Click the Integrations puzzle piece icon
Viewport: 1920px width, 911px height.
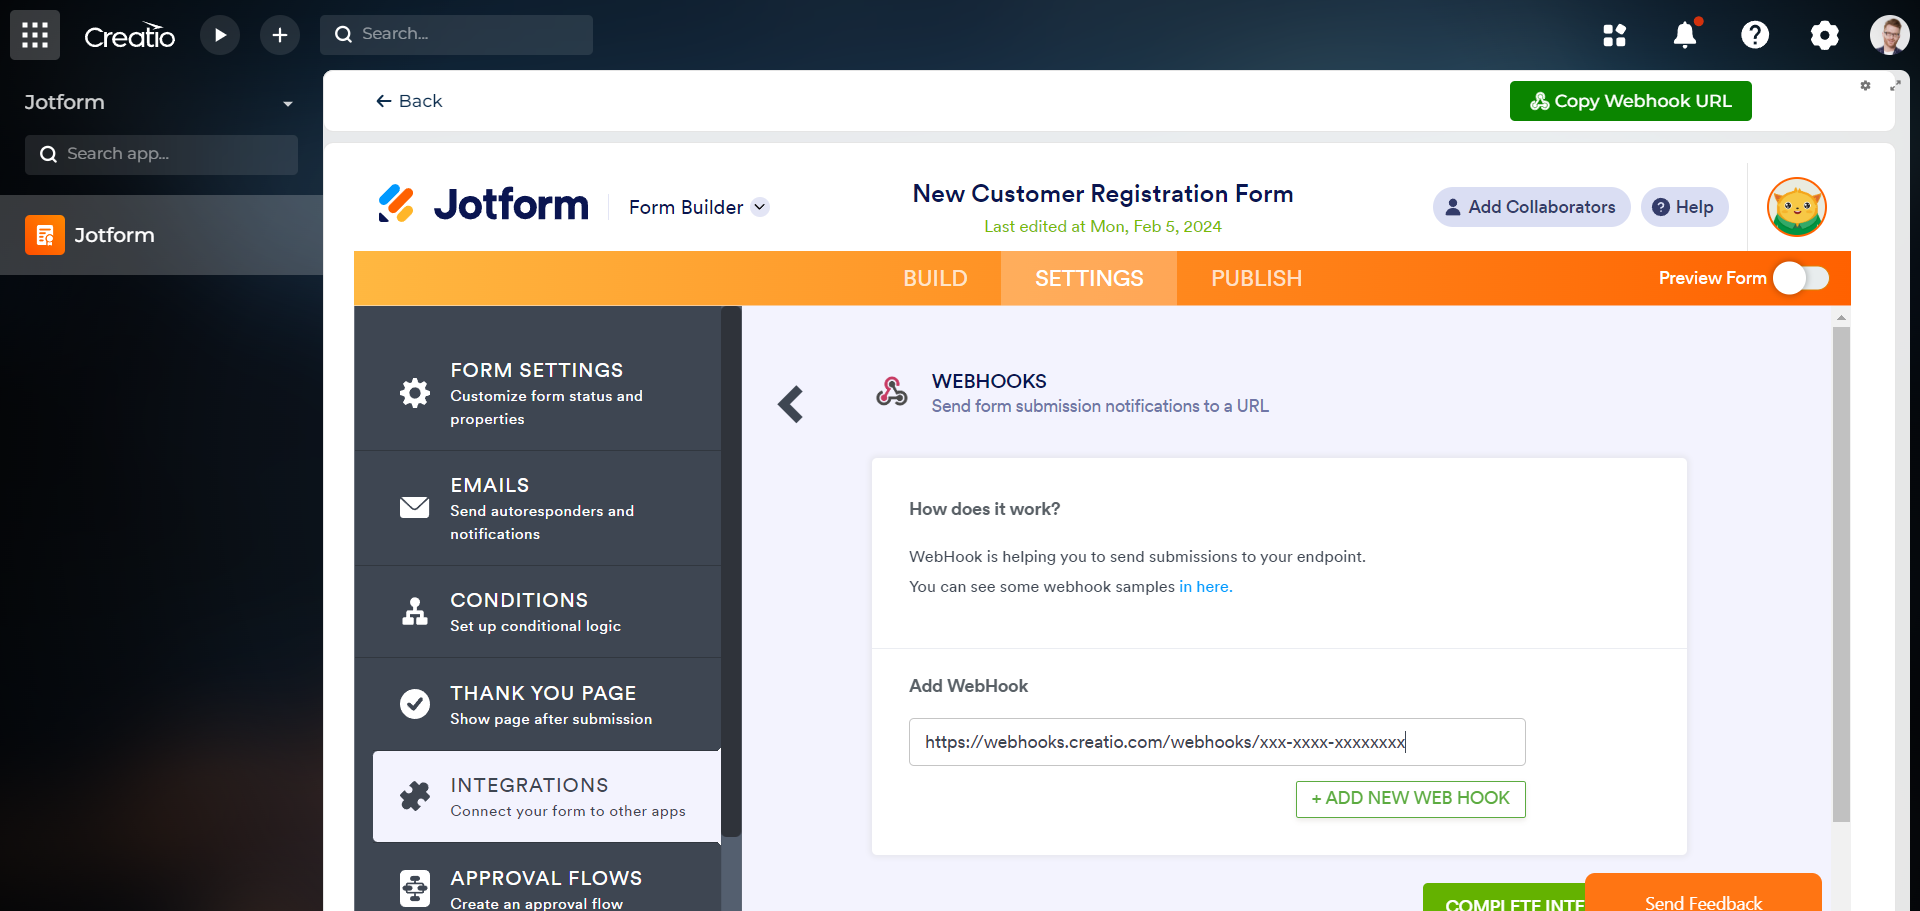[x=415, y=796]
